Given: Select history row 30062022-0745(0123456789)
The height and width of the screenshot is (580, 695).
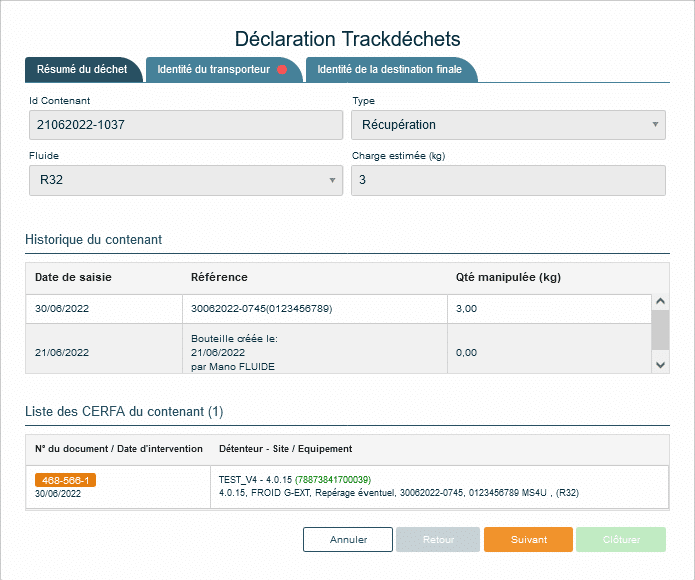Looking at the screenshot, I should tap(261, 309).
